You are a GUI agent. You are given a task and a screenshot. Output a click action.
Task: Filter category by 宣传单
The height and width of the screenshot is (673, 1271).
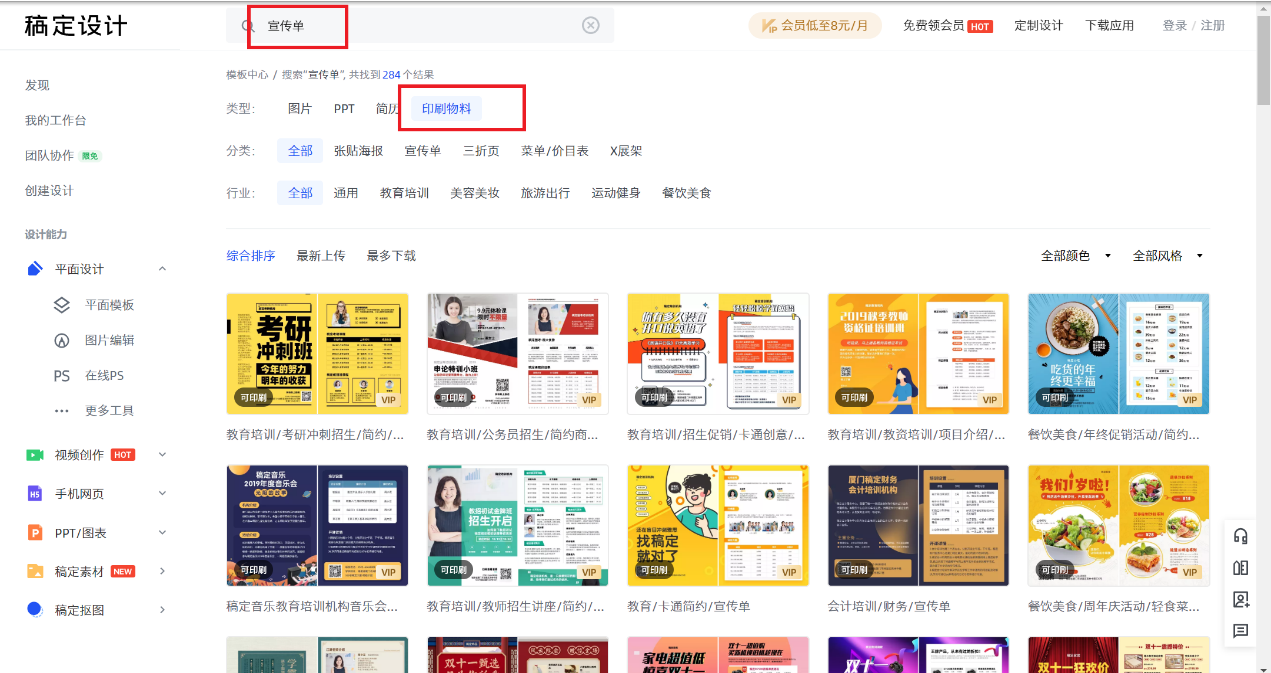tap(422, 151)
